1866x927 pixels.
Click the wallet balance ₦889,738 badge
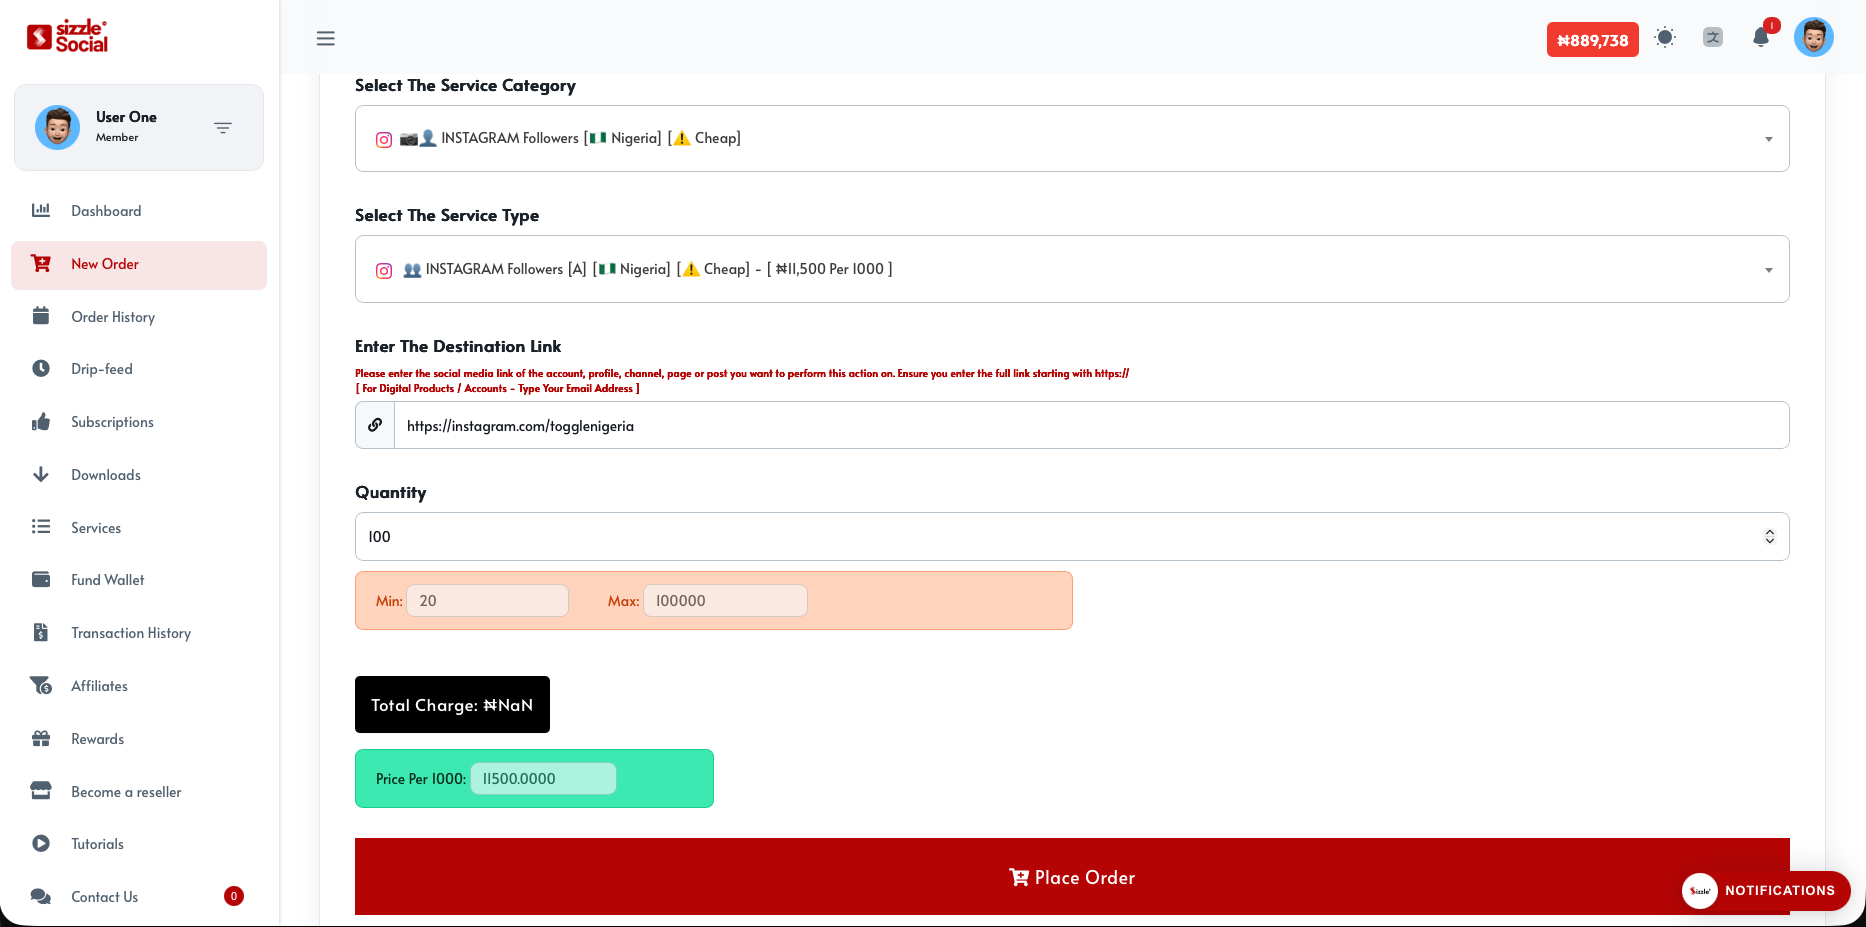pos(1592,40)
